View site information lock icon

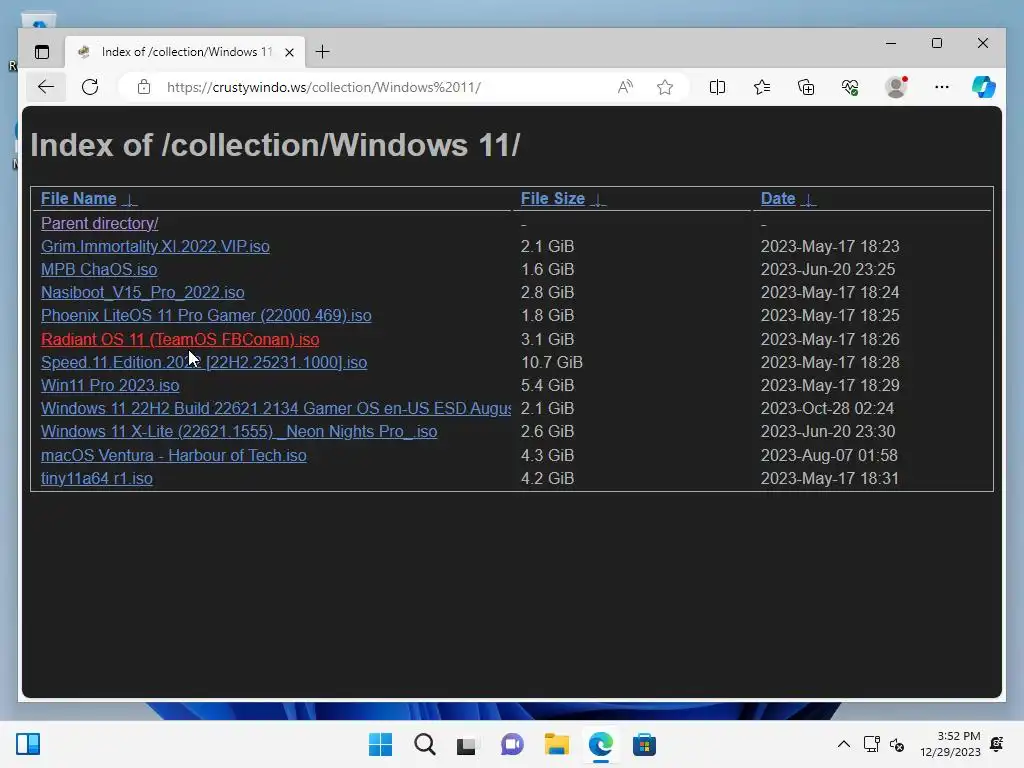[144, 87]
